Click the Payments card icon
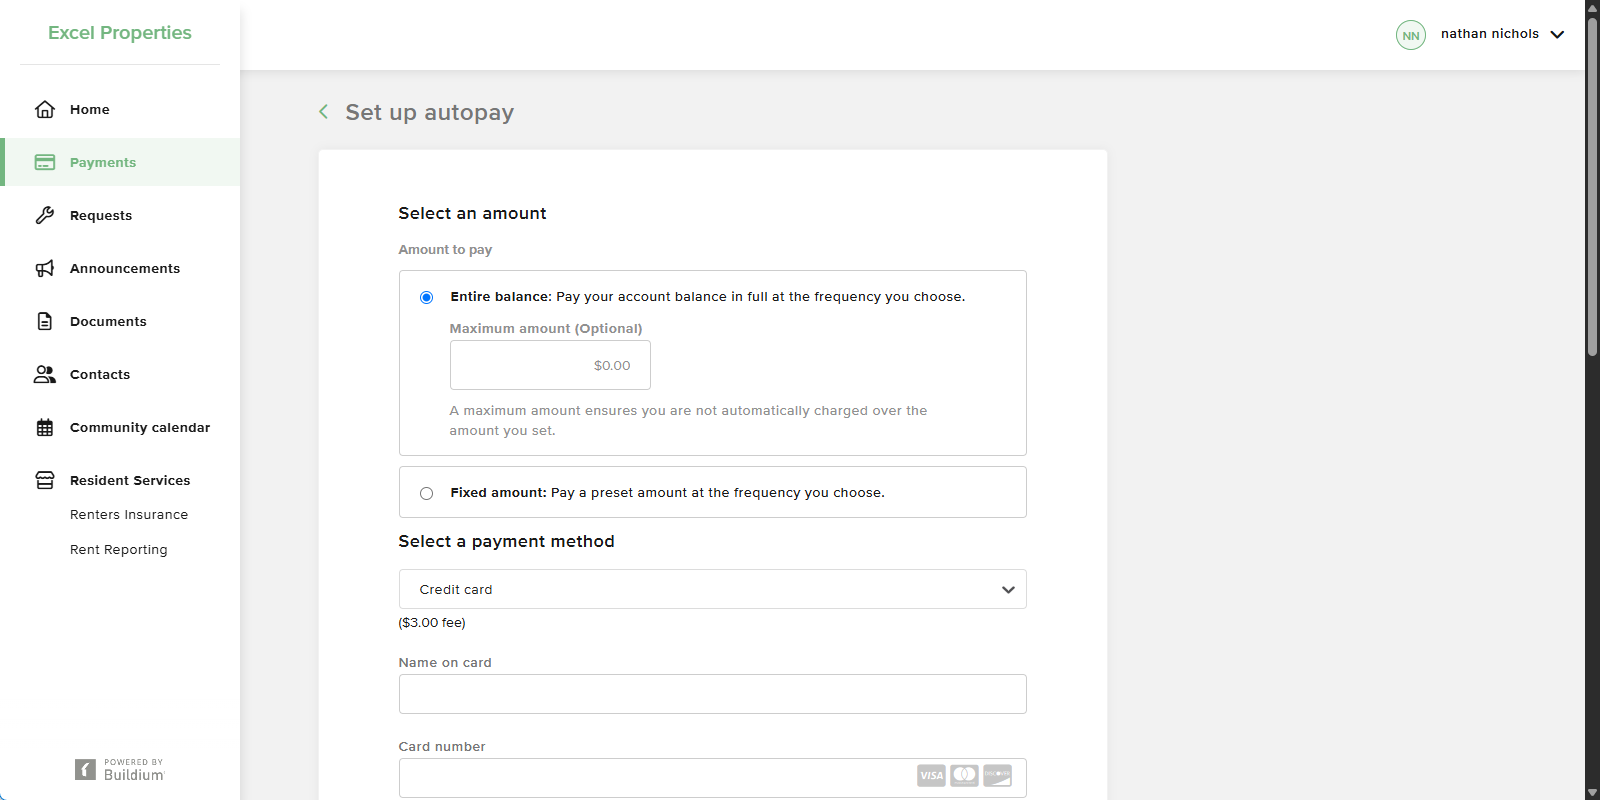Viewport: 1600px width, 800px height. tap(45, 162)
